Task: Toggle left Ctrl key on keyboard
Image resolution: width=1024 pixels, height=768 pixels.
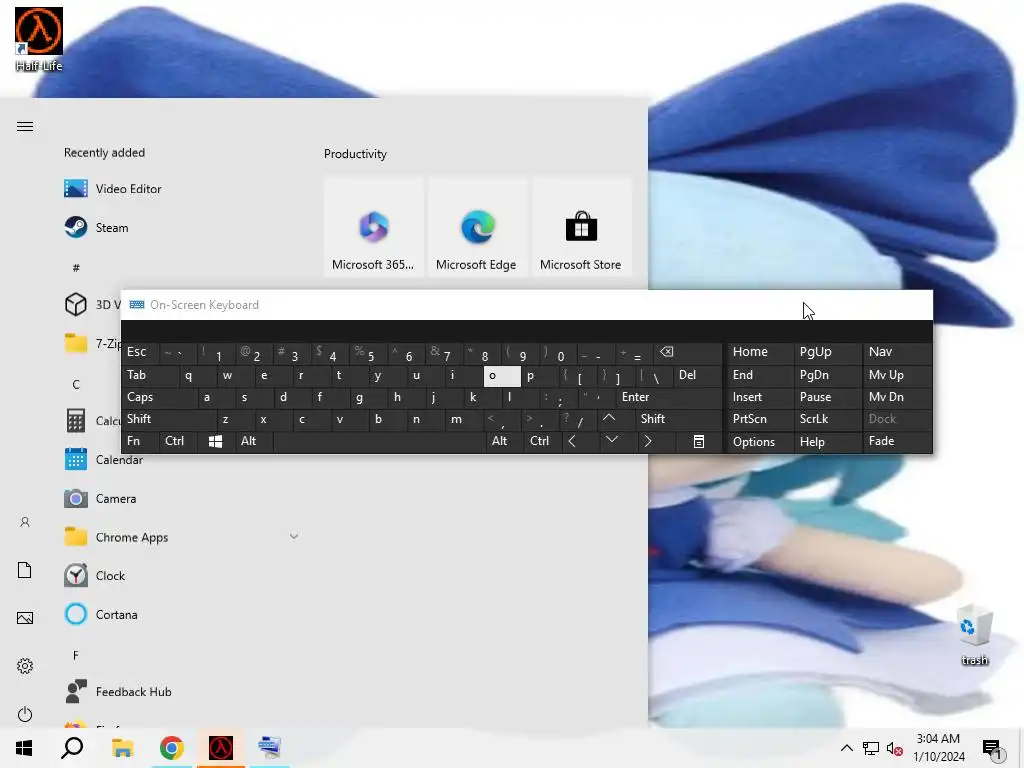Action: click(178, 441)
